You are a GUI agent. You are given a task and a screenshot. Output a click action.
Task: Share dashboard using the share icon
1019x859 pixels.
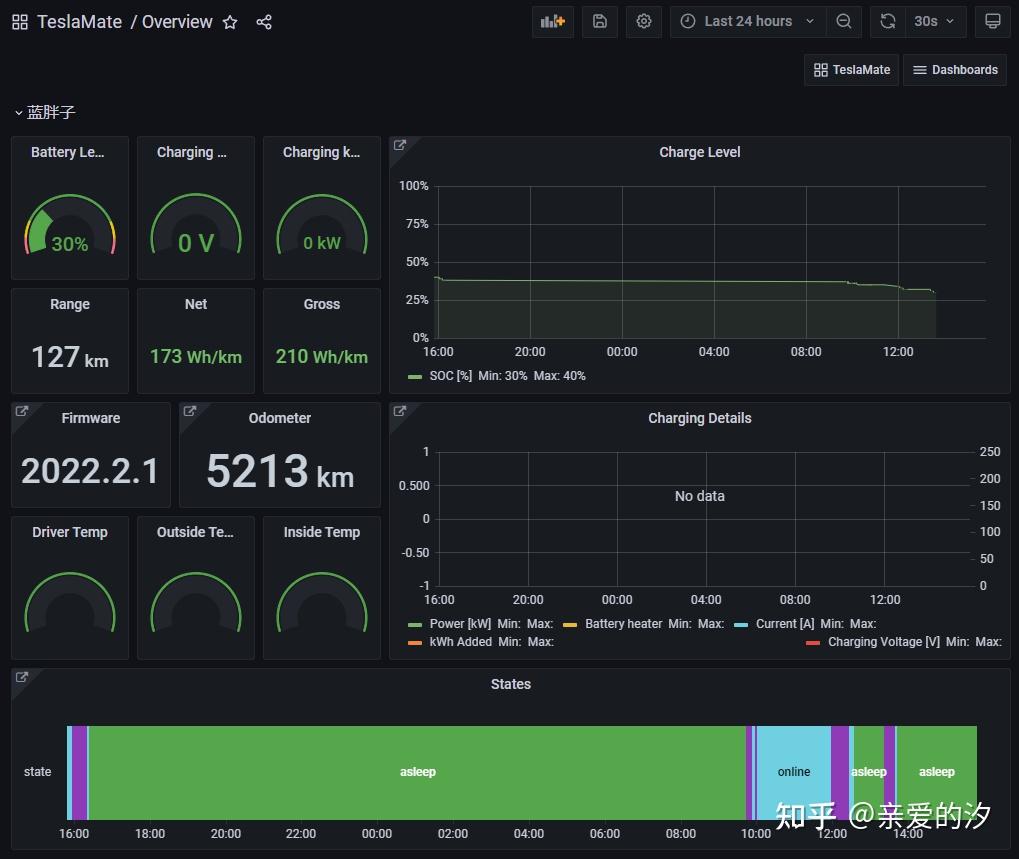click(264, 22)
